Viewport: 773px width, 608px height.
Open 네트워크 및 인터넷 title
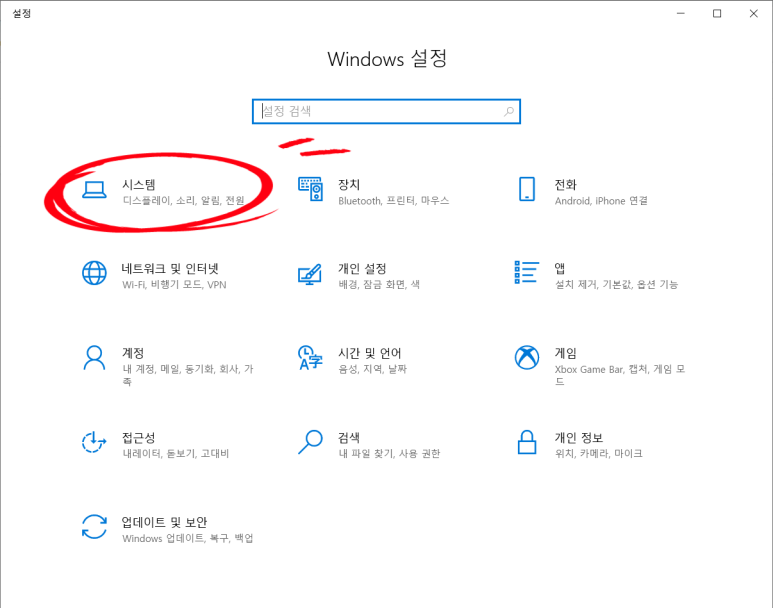tap(170, 269)
